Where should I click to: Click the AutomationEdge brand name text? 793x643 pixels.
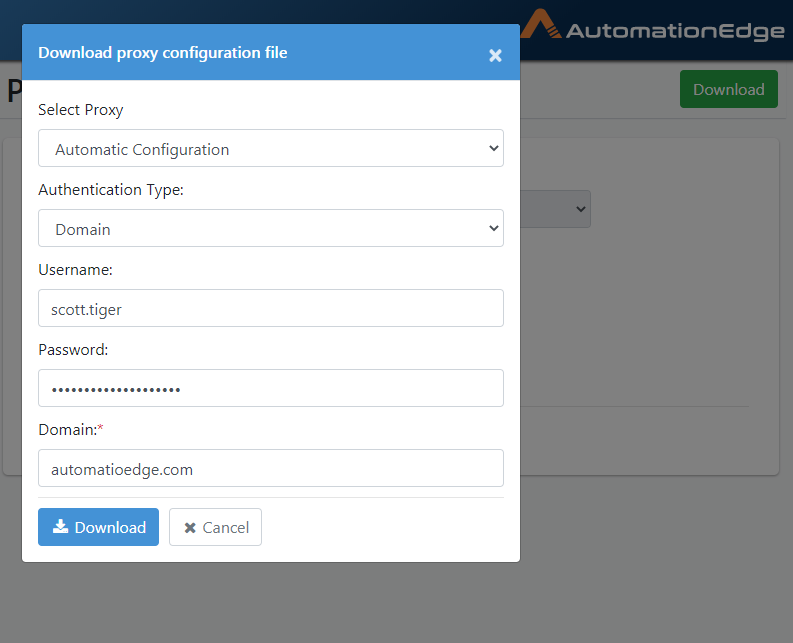pyautogui.click(x=675, y=31)
